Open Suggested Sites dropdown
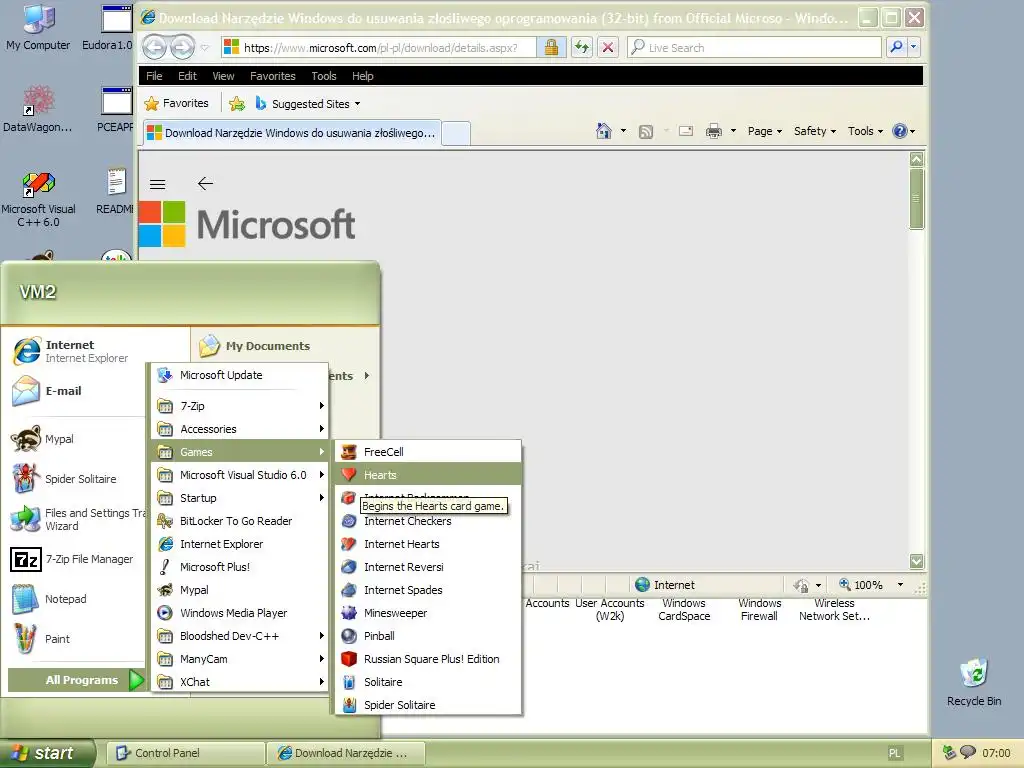Image resolution: width=1024 pixels, height=768 pixels. [x=308, y=104]
